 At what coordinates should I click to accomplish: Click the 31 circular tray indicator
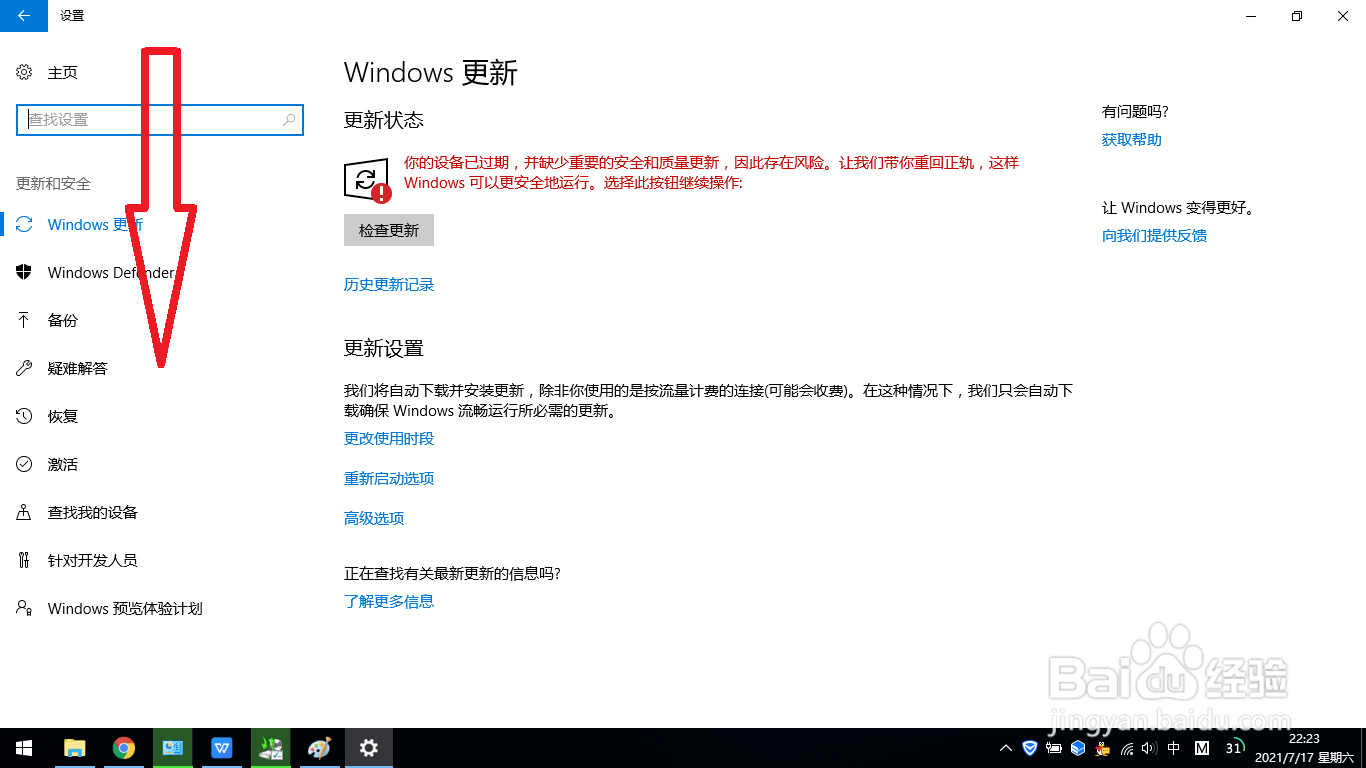click(x=1235, y=748)
